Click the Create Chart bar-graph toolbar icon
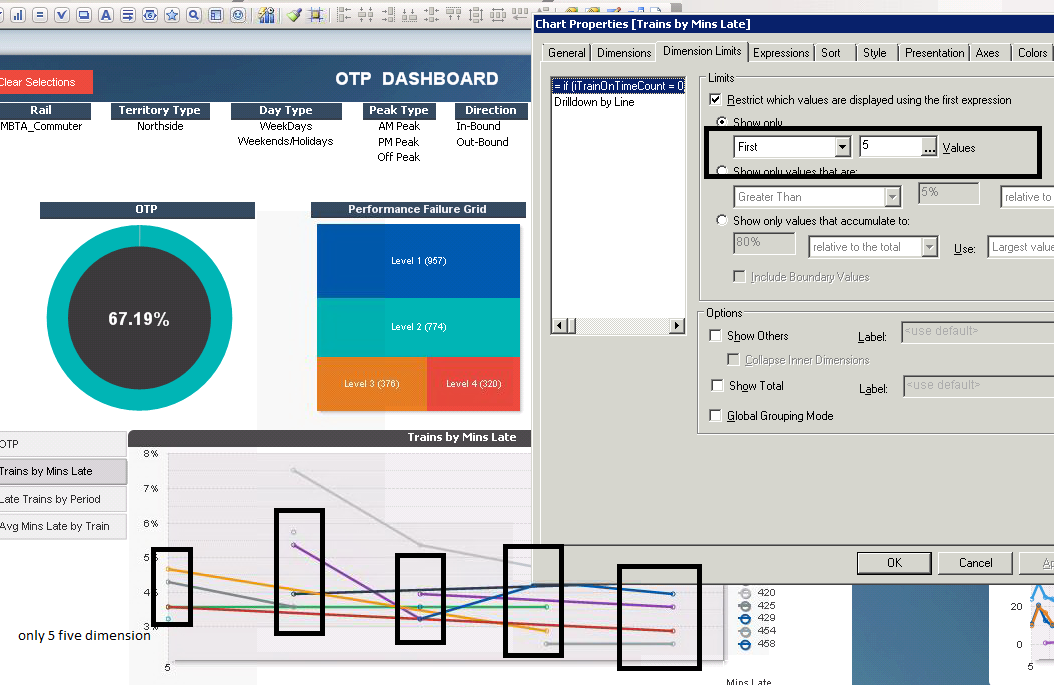 [x=18, y=15]
